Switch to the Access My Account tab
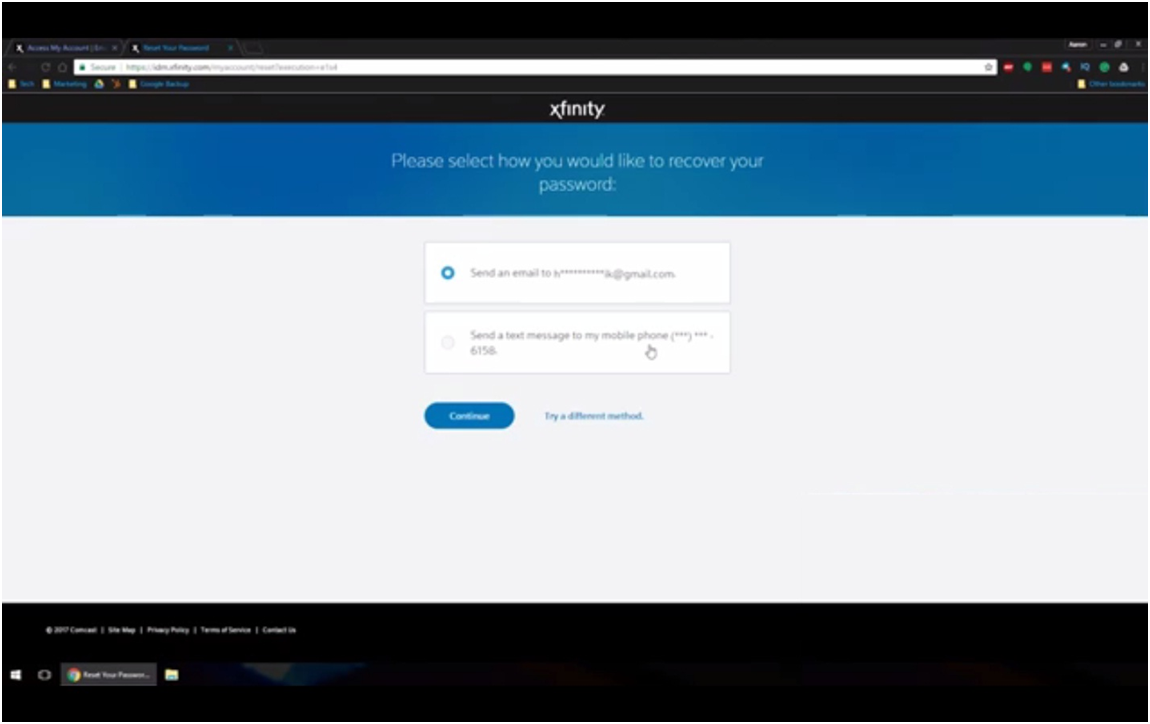 coord(65,48)
